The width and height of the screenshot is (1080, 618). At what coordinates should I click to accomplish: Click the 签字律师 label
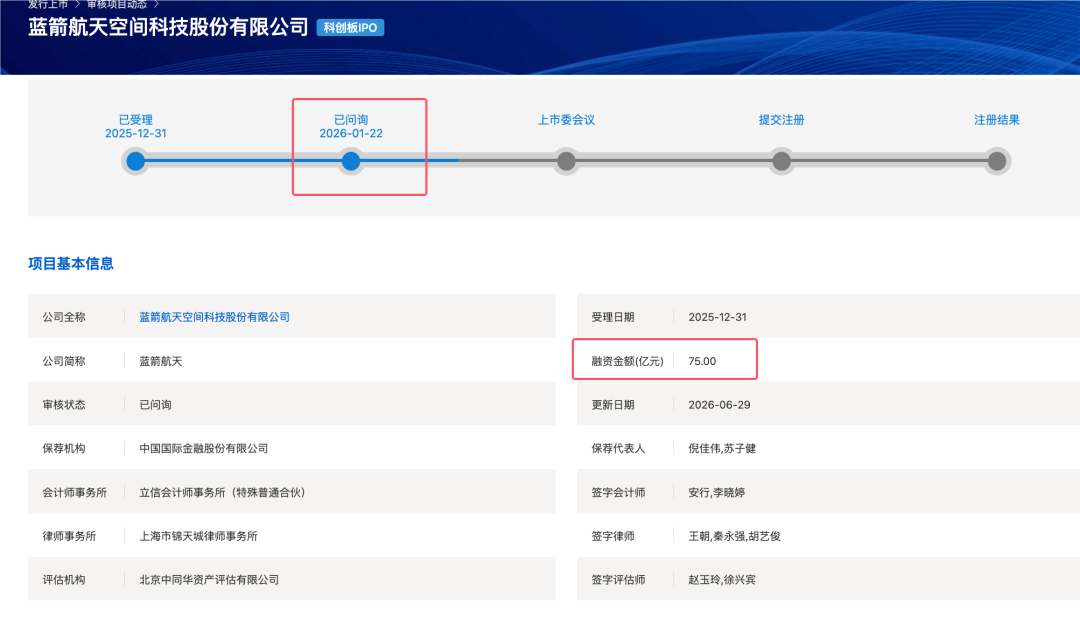click(x=613, y=536)
